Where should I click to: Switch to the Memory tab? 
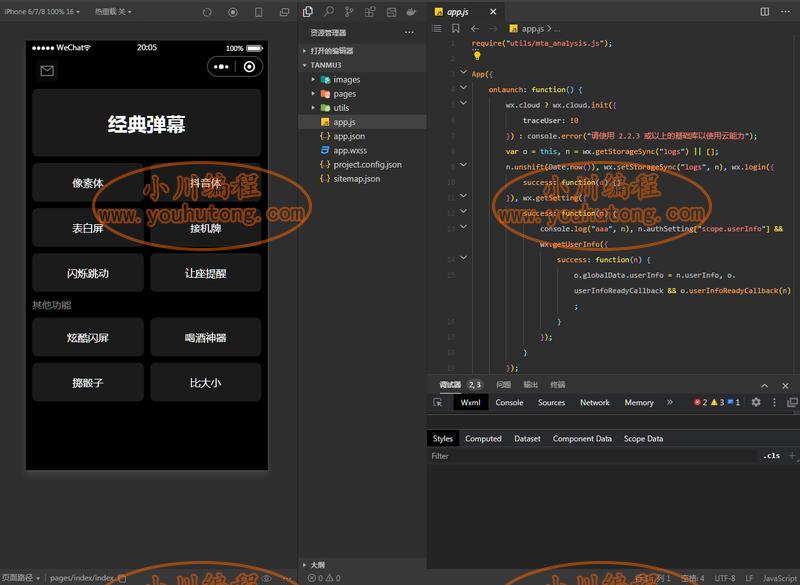(639, 402)
